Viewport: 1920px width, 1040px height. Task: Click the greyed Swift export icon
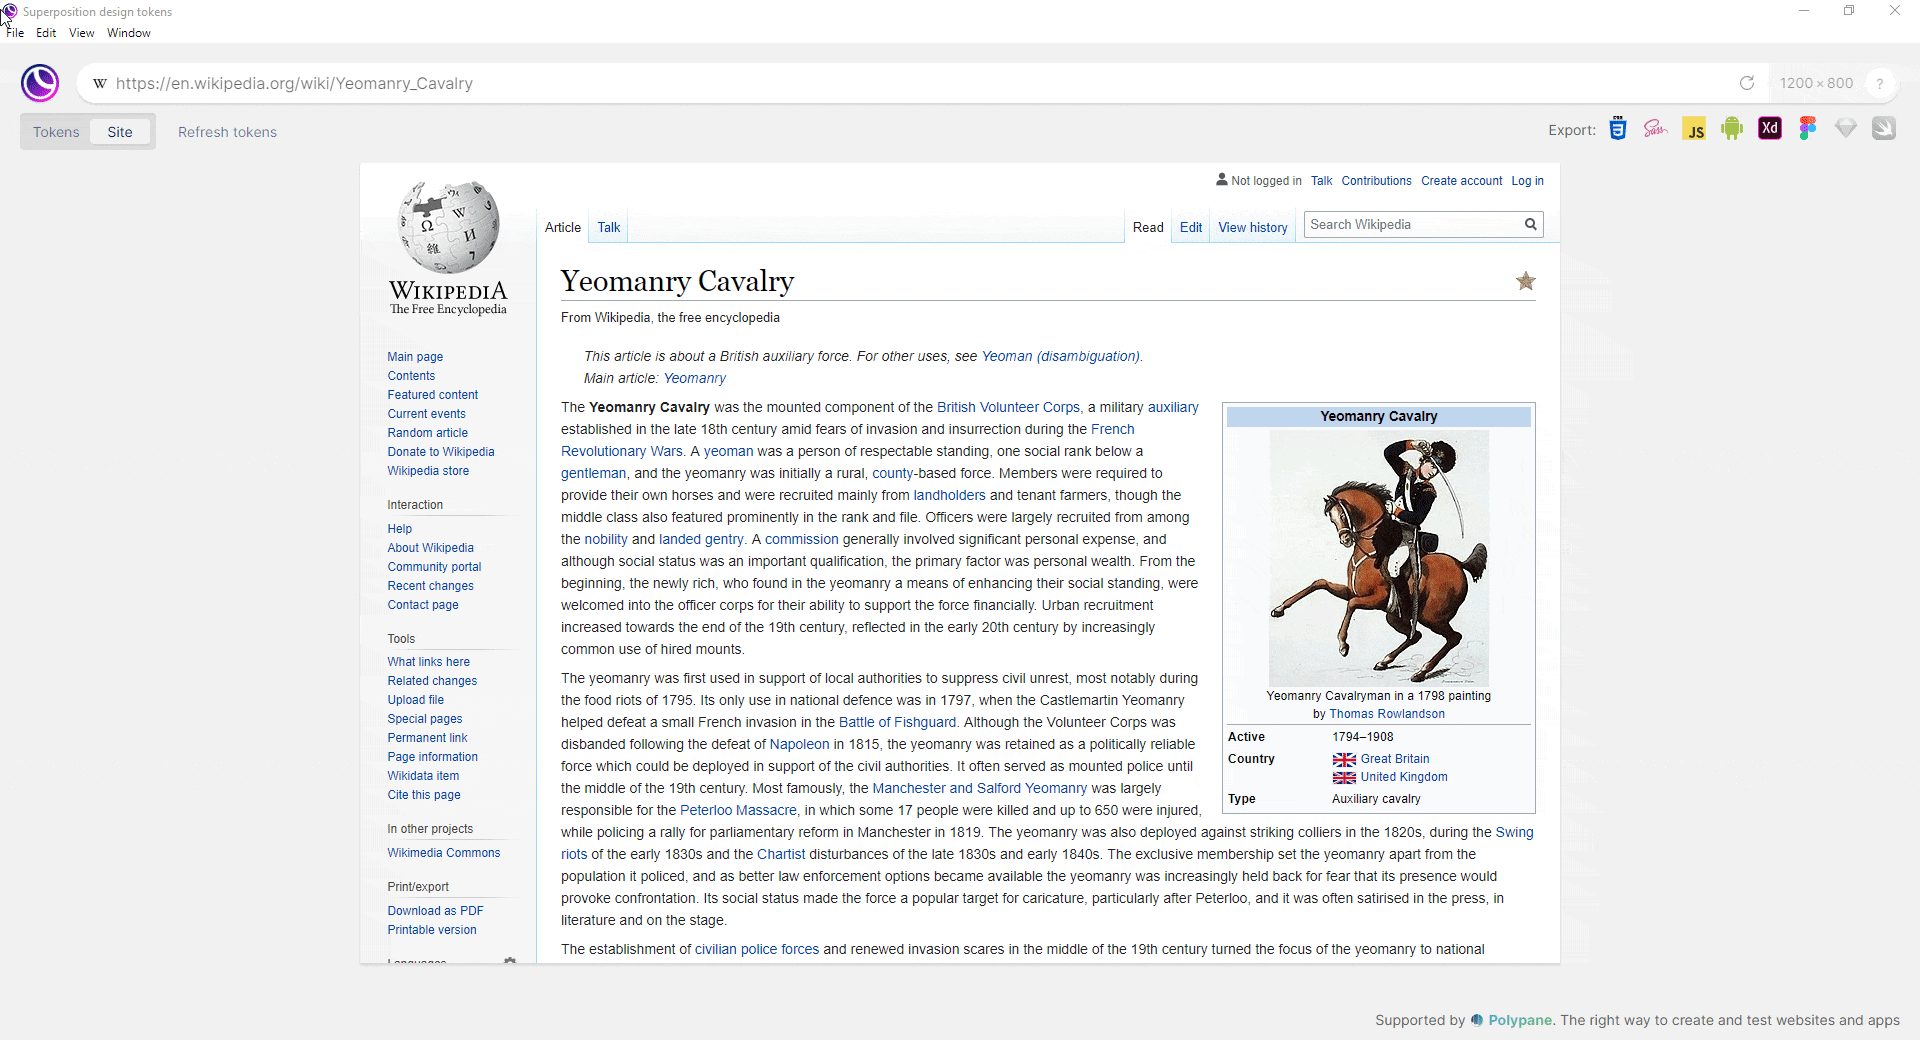pos(1884,129)
